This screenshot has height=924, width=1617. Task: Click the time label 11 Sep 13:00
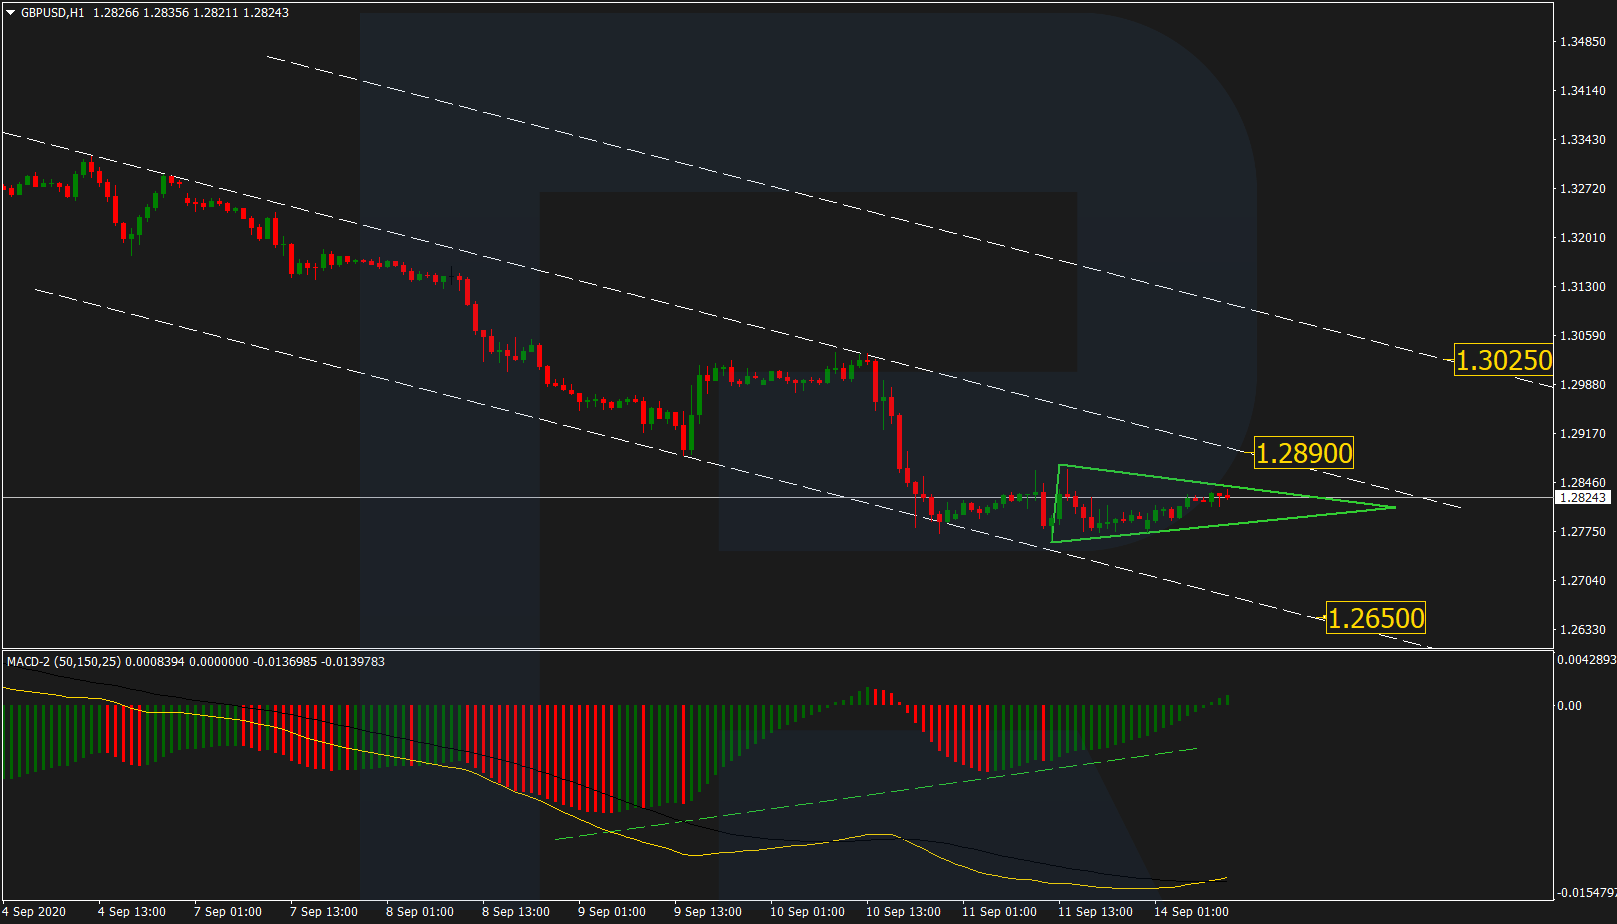coord(1095,912)
